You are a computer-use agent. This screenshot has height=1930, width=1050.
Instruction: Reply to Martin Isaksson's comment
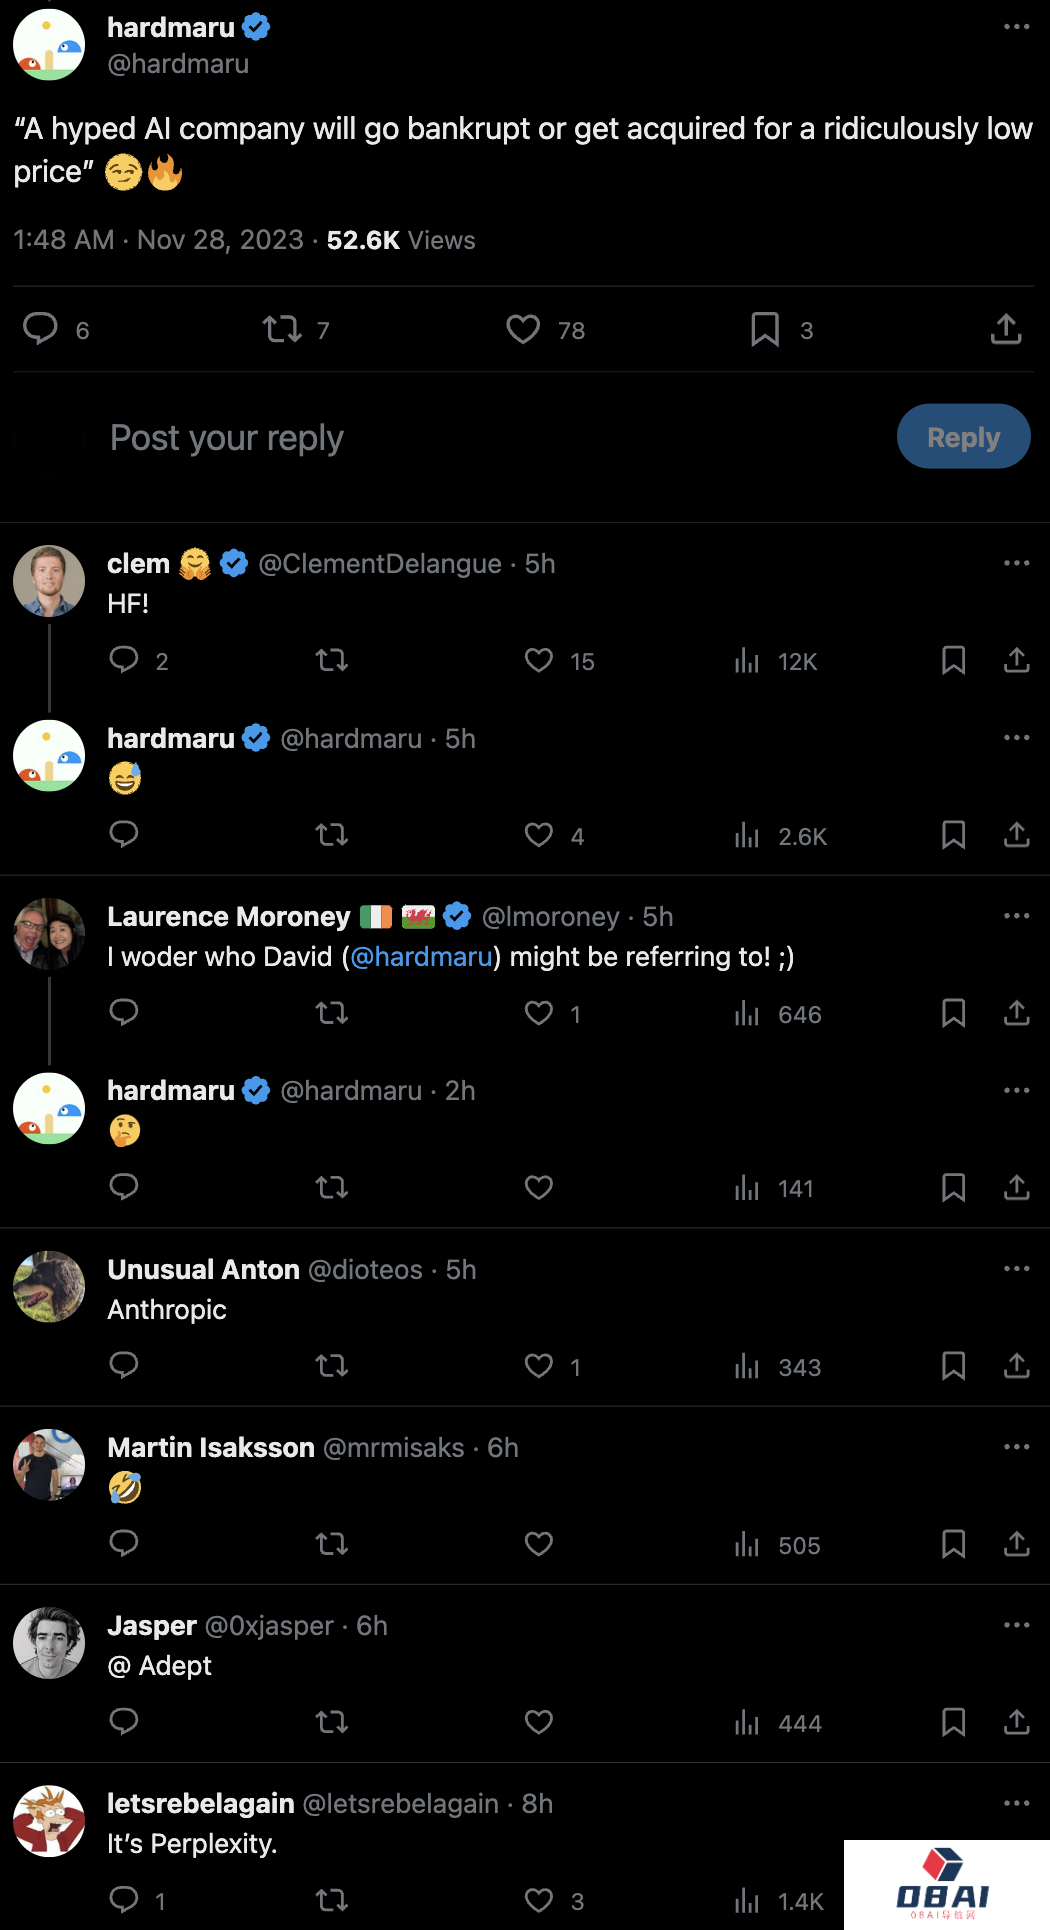124,1544
